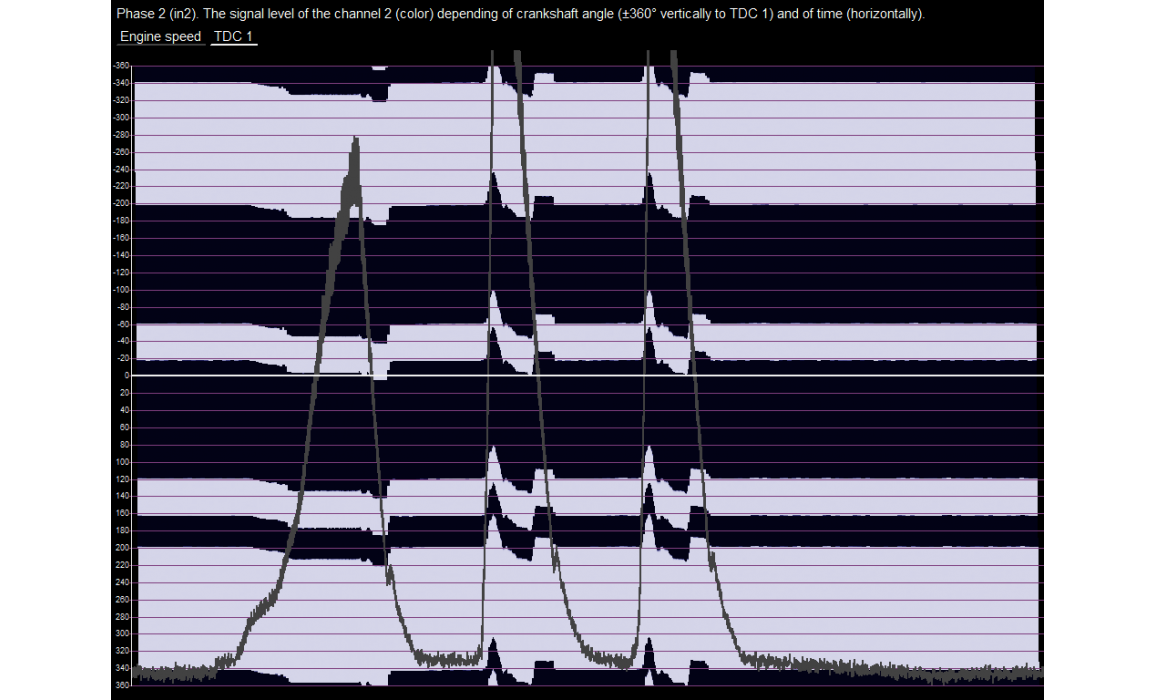Click the 340 axis tick label
The image size is (1156, 700).
point(122,668)
